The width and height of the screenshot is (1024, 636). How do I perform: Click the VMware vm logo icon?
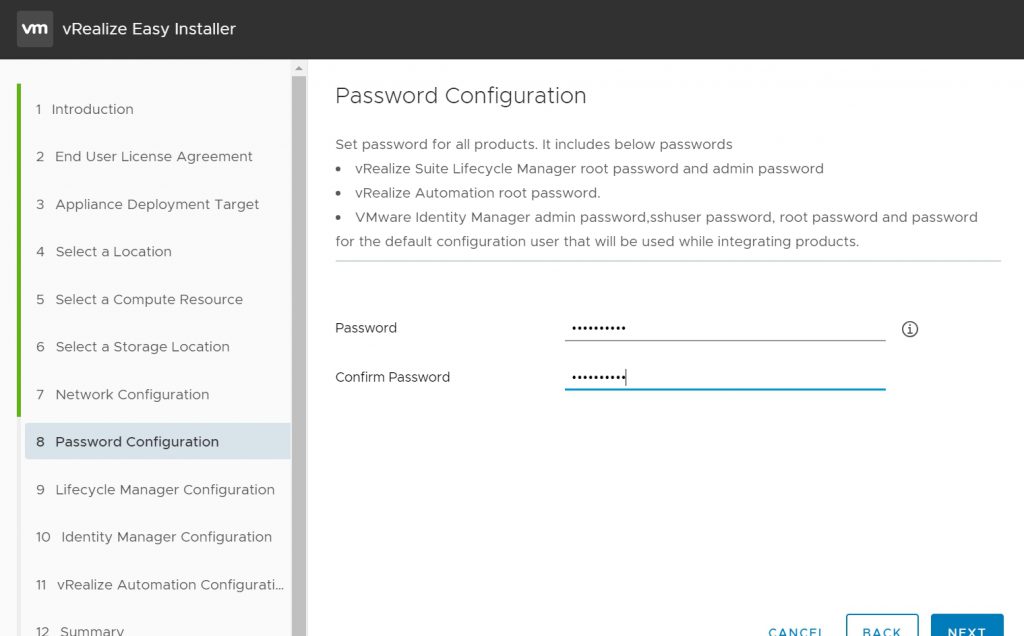35,29
